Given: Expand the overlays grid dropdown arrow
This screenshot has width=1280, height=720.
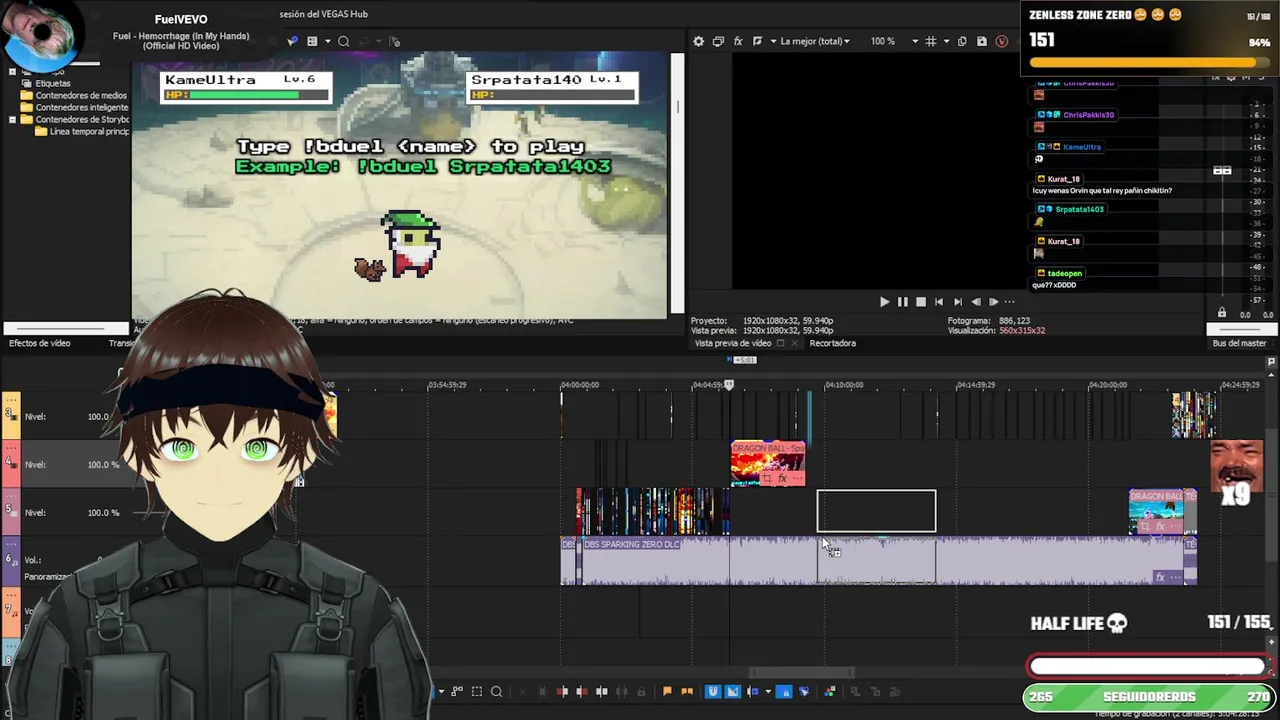Looking at the screenshot, I should (x=945, y=41).
